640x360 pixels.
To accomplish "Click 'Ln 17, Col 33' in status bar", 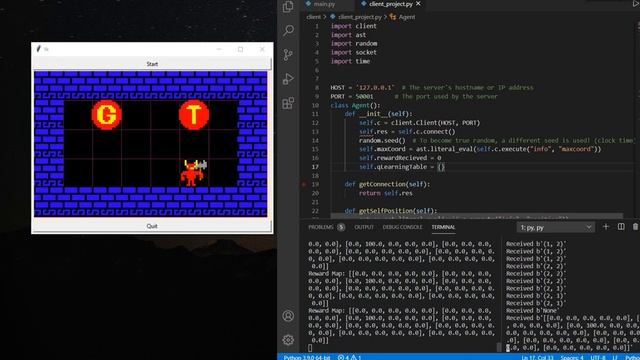I will 537,357.
